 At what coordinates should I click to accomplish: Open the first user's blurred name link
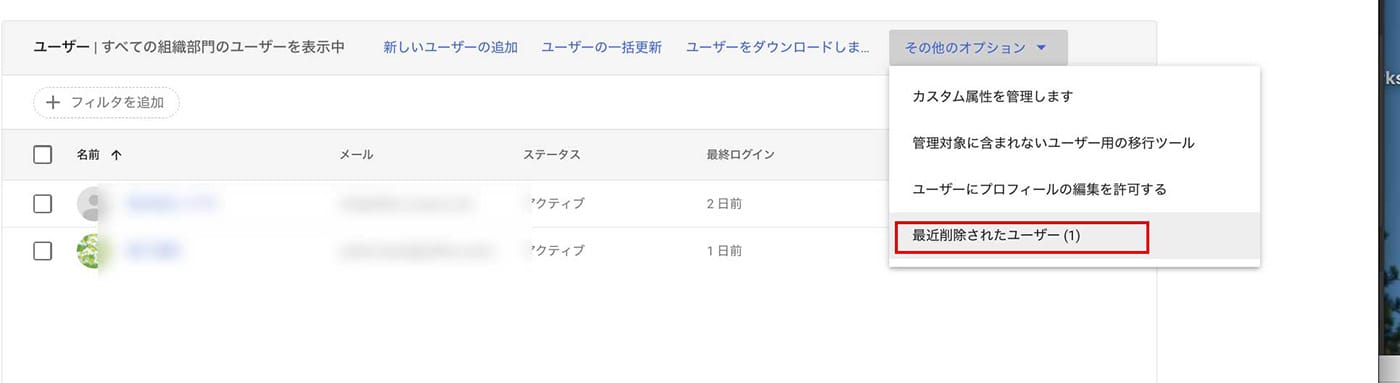tap(172, 204)
